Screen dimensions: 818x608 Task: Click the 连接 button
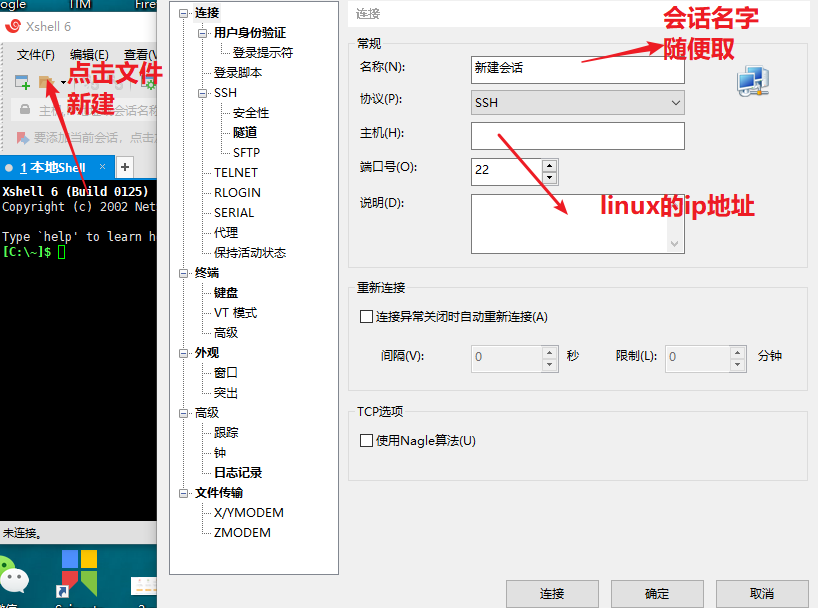pyautogui.click(x=552, y=593)
